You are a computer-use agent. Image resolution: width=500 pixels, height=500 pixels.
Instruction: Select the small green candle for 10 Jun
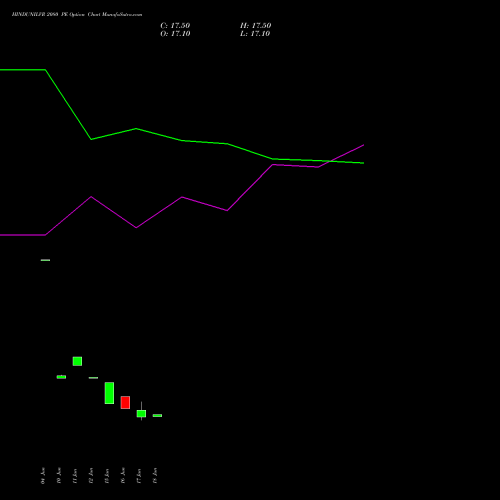tap(61, 377)
